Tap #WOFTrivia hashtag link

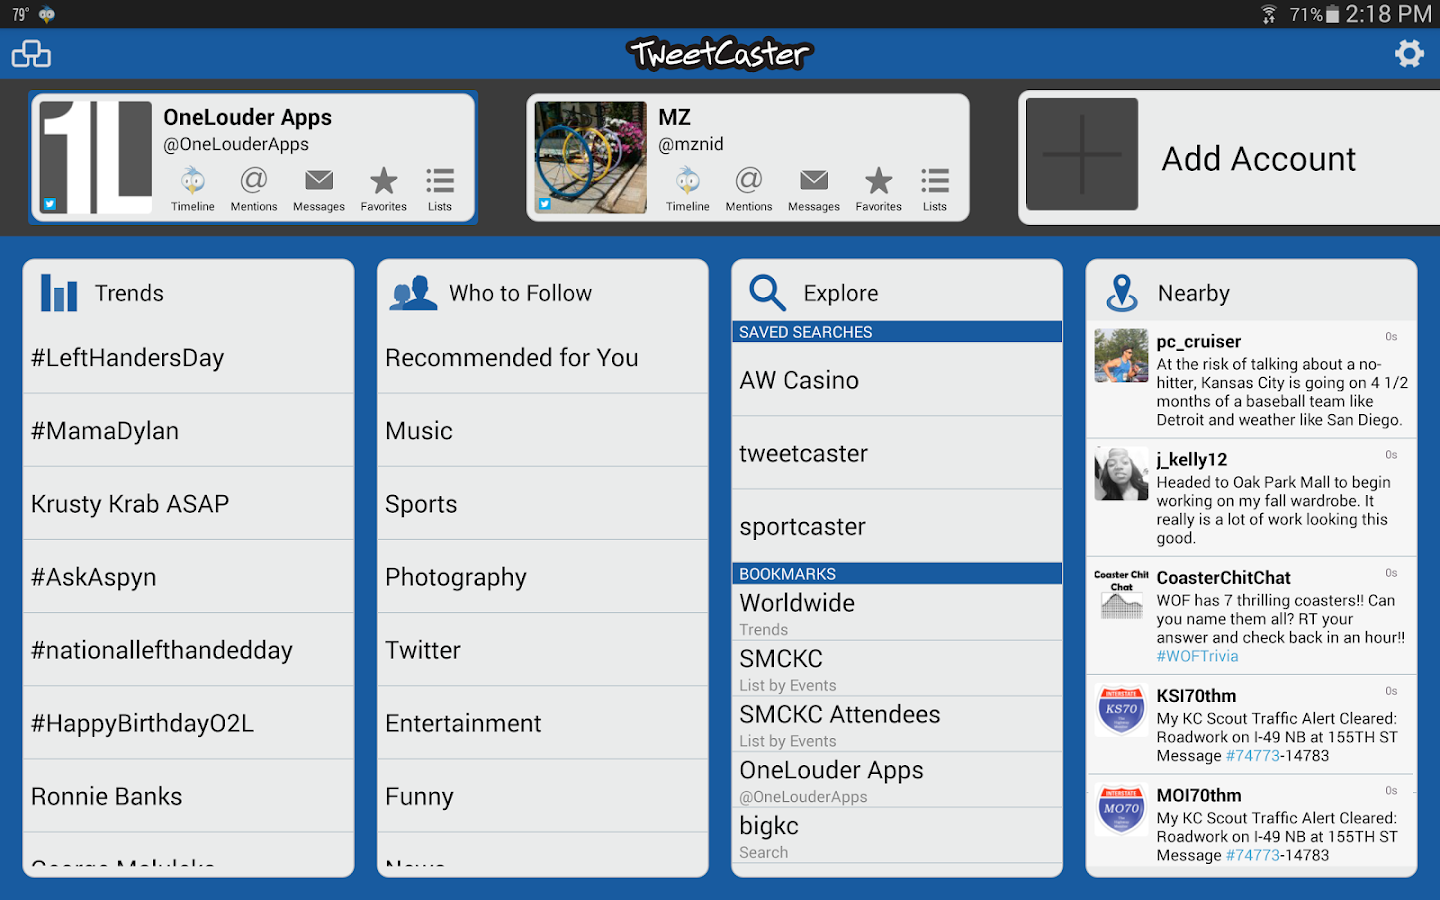[x=1197, y=656]
